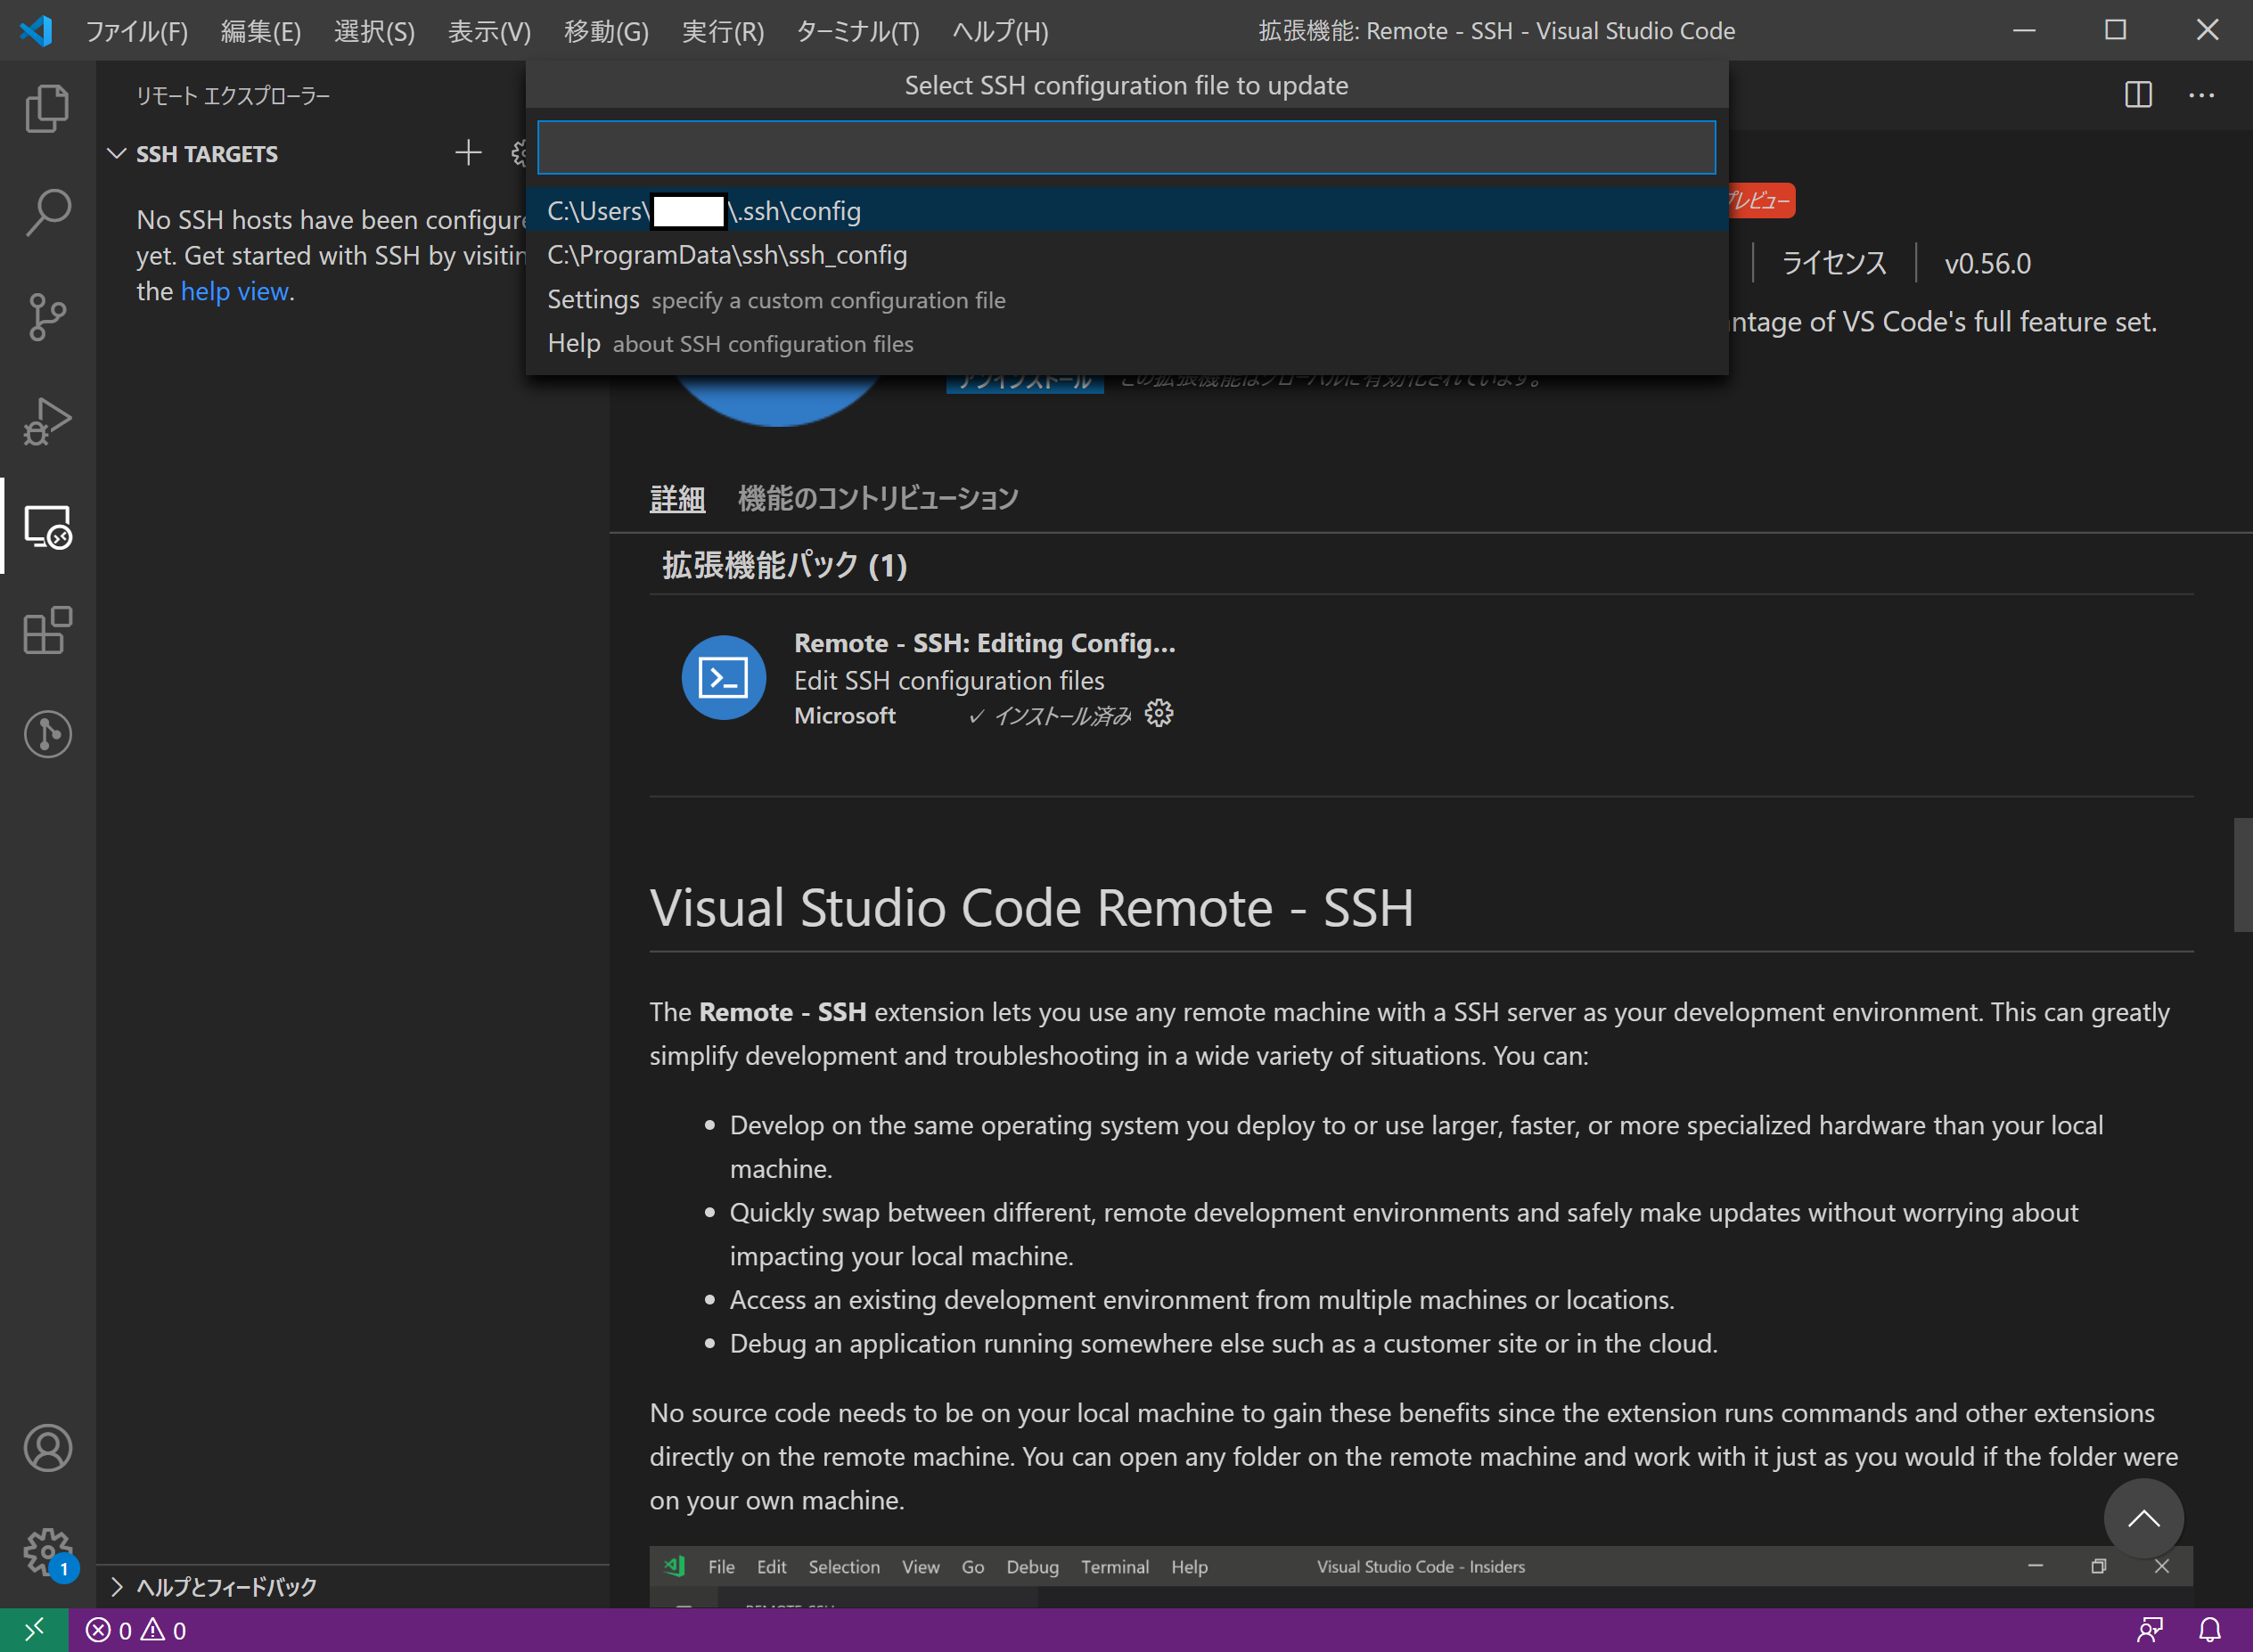Open the notifications bell icon

(2210, 1630)
